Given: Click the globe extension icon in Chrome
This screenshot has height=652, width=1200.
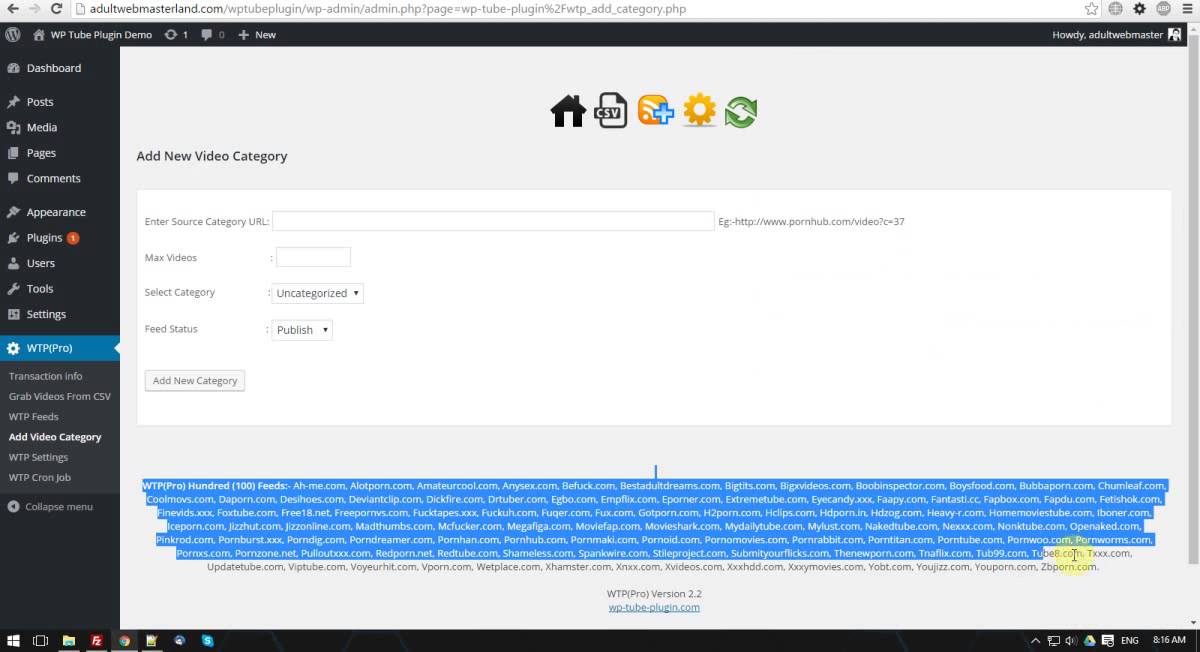Looking at the screenshot, I should [x=1115, y=9].
